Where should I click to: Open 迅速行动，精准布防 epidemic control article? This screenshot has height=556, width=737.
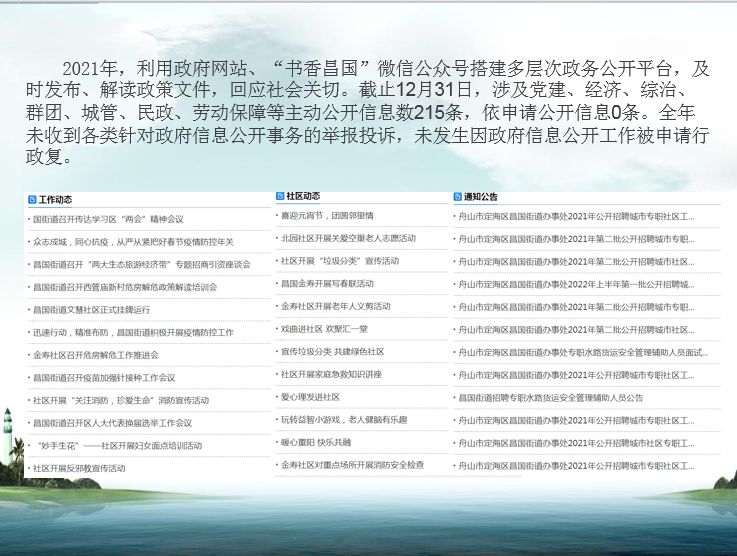[133, 332]
